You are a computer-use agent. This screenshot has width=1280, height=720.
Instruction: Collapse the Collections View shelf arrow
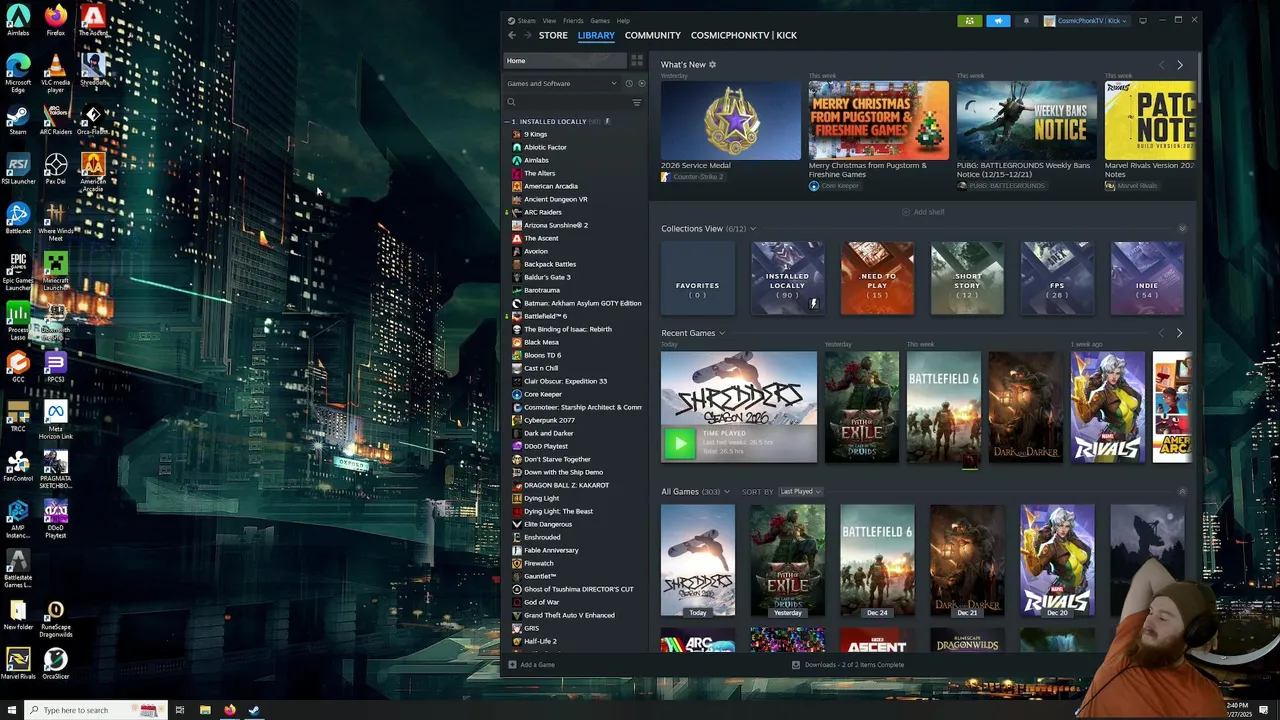coord(1182,229)
